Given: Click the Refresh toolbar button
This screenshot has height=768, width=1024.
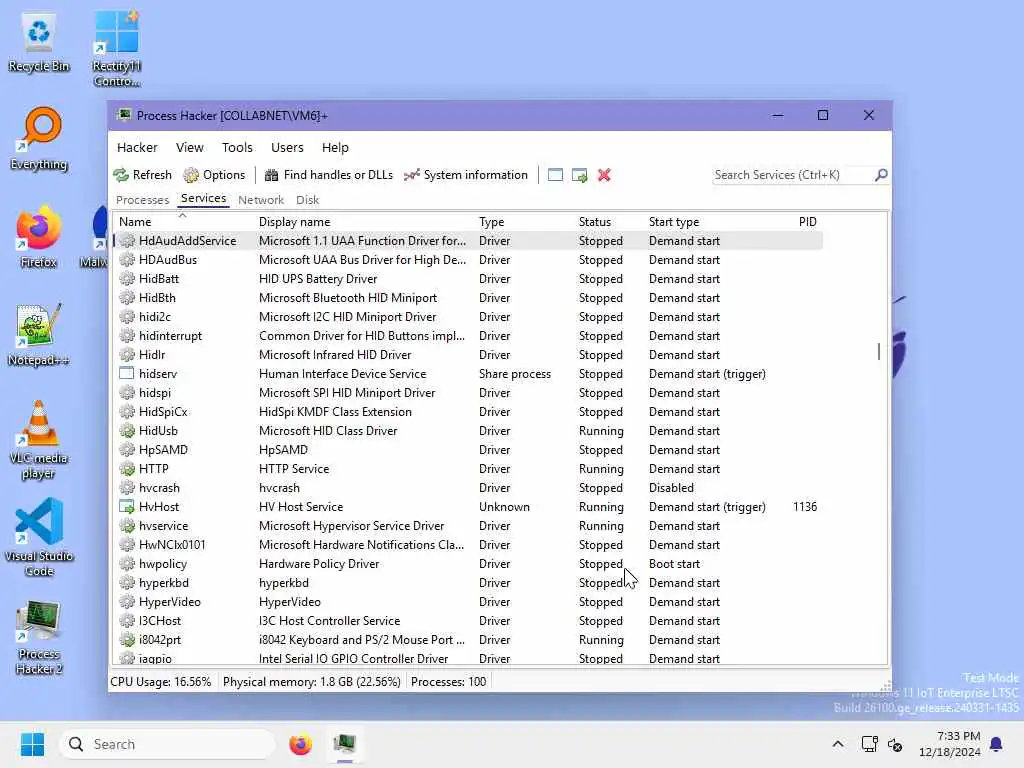Looking at the screenshot, I should click(x=142, y=175).
